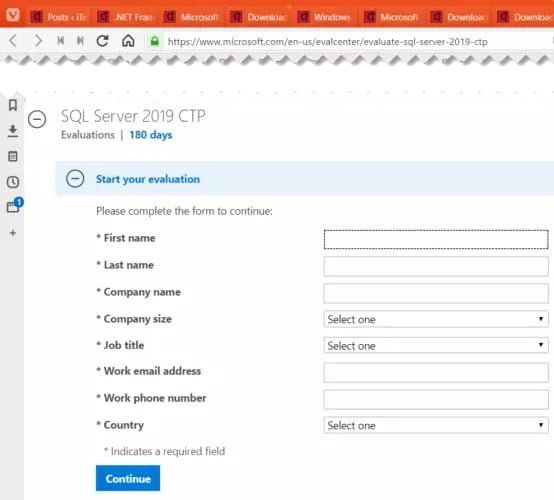Click the Evaluations text label
This screenshot has width=554, height=500.
(x=88, y=135)
